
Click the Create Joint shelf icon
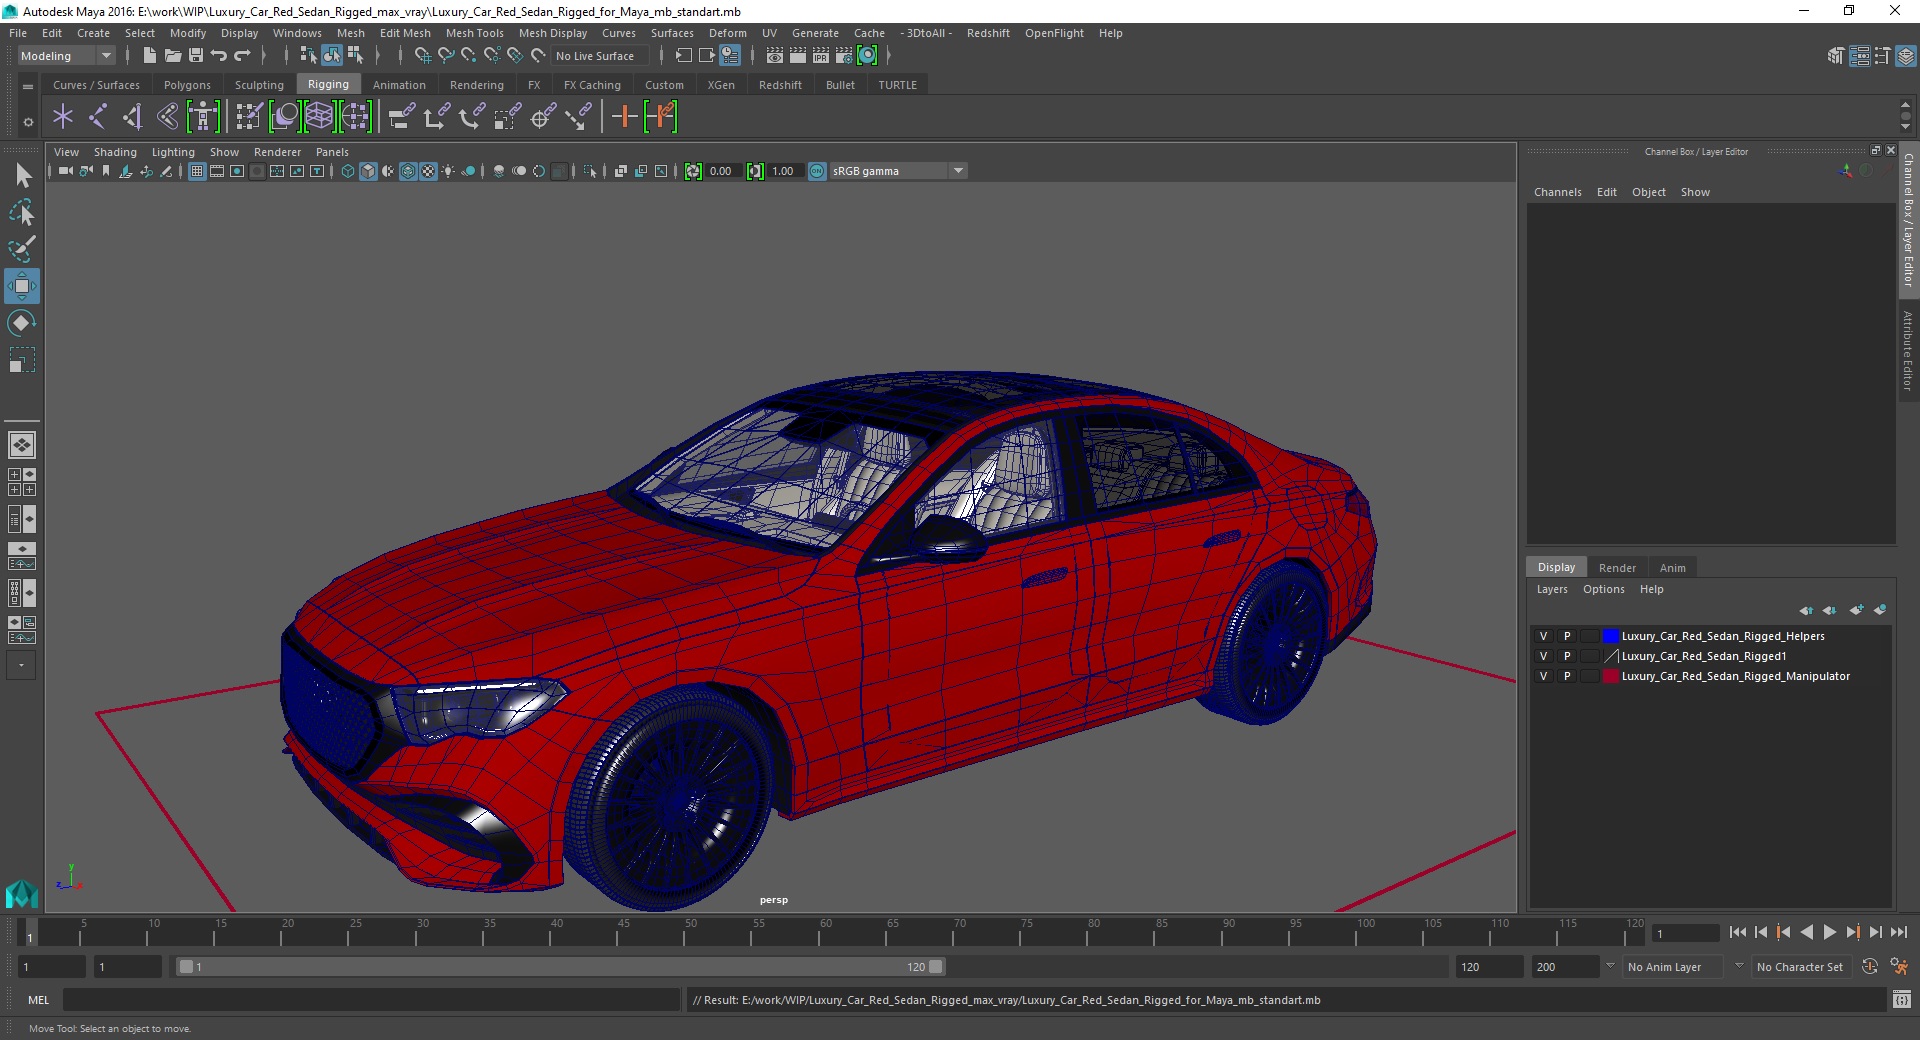[x=98, y=117]
